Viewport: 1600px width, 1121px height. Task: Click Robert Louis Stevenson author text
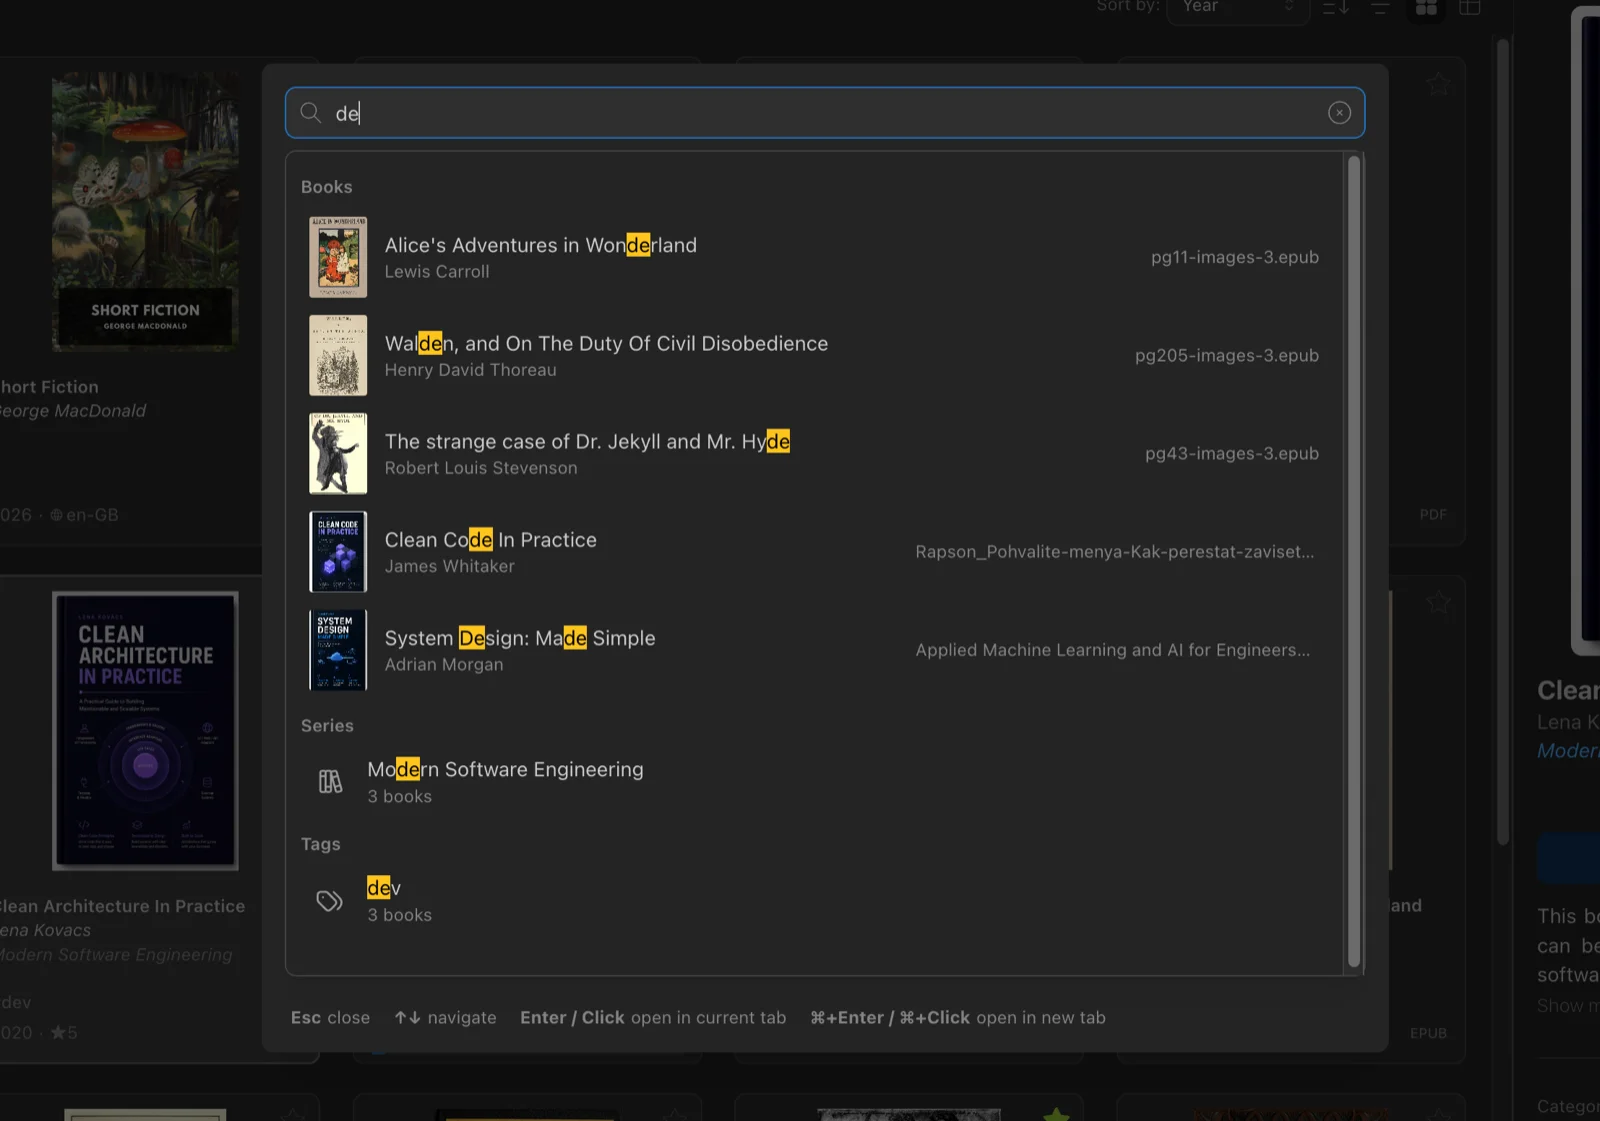tap(481, 468)
